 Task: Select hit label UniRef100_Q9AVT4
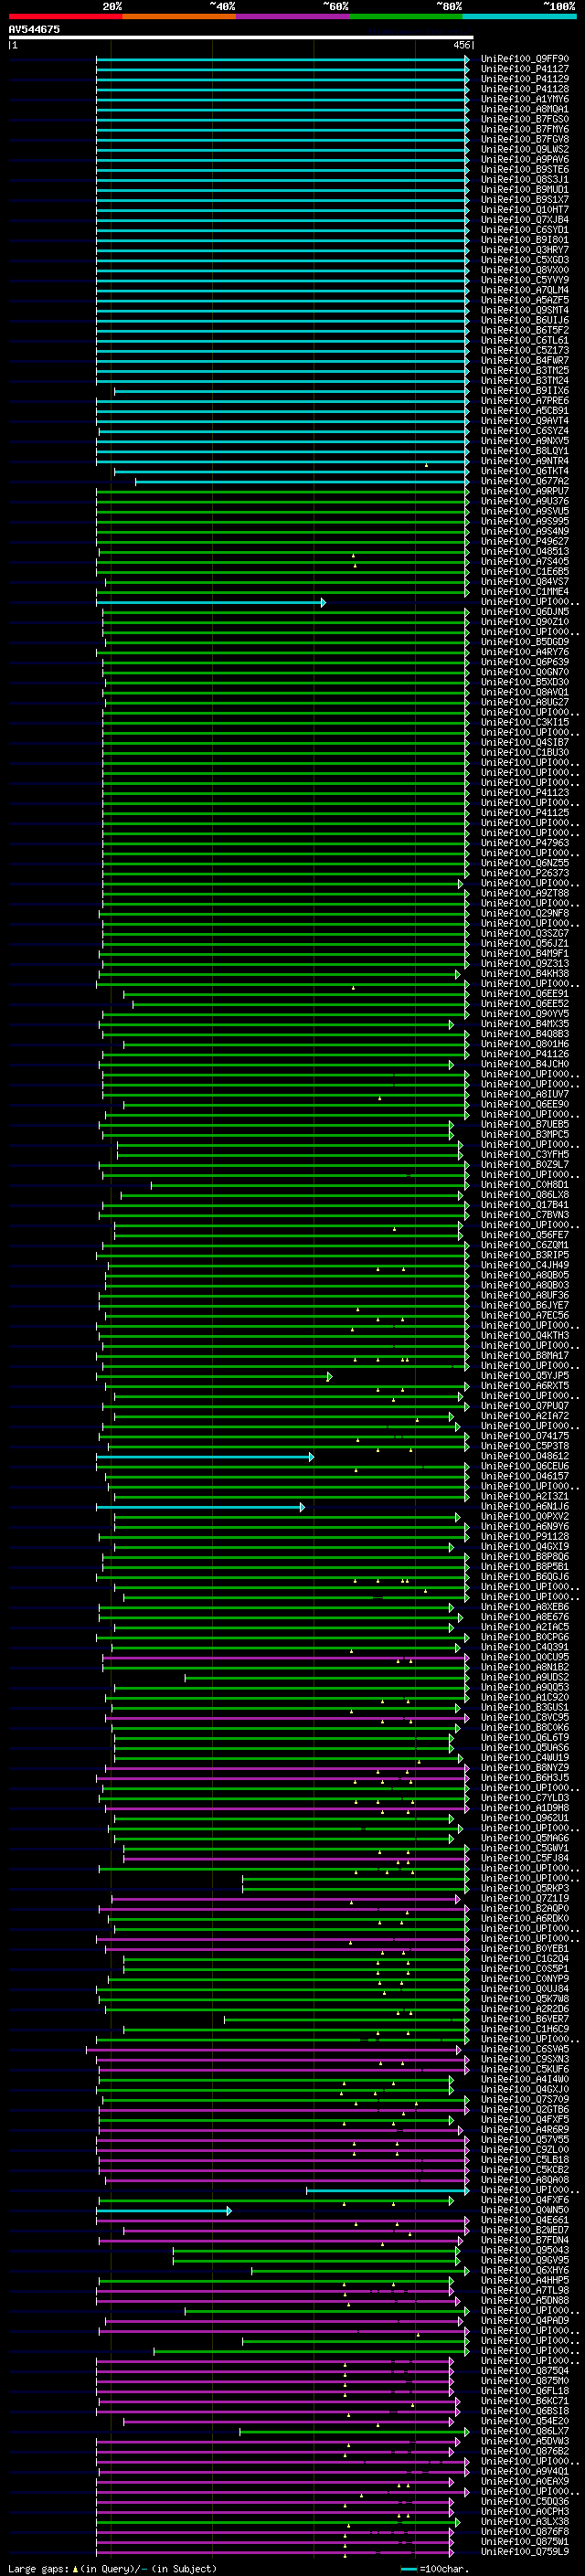tap(524, 421)
